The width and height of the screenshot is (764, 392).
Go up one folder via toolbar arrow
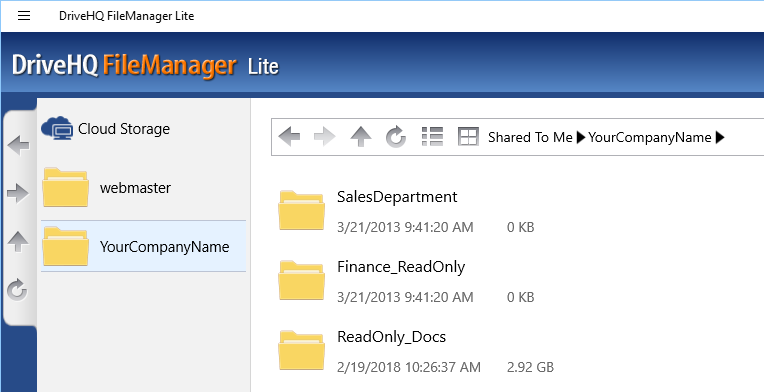[361, 137]
